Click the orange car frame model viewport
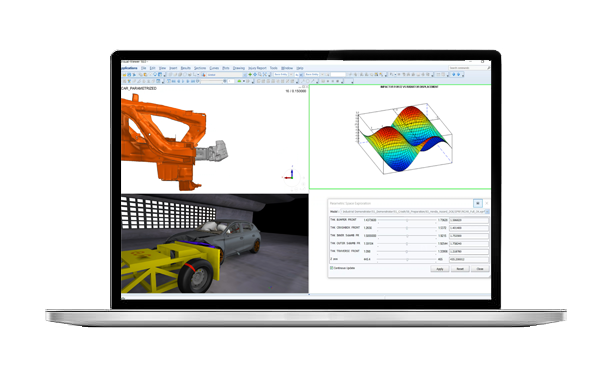This screenshot has height=374, width=612. coord(215,139)
